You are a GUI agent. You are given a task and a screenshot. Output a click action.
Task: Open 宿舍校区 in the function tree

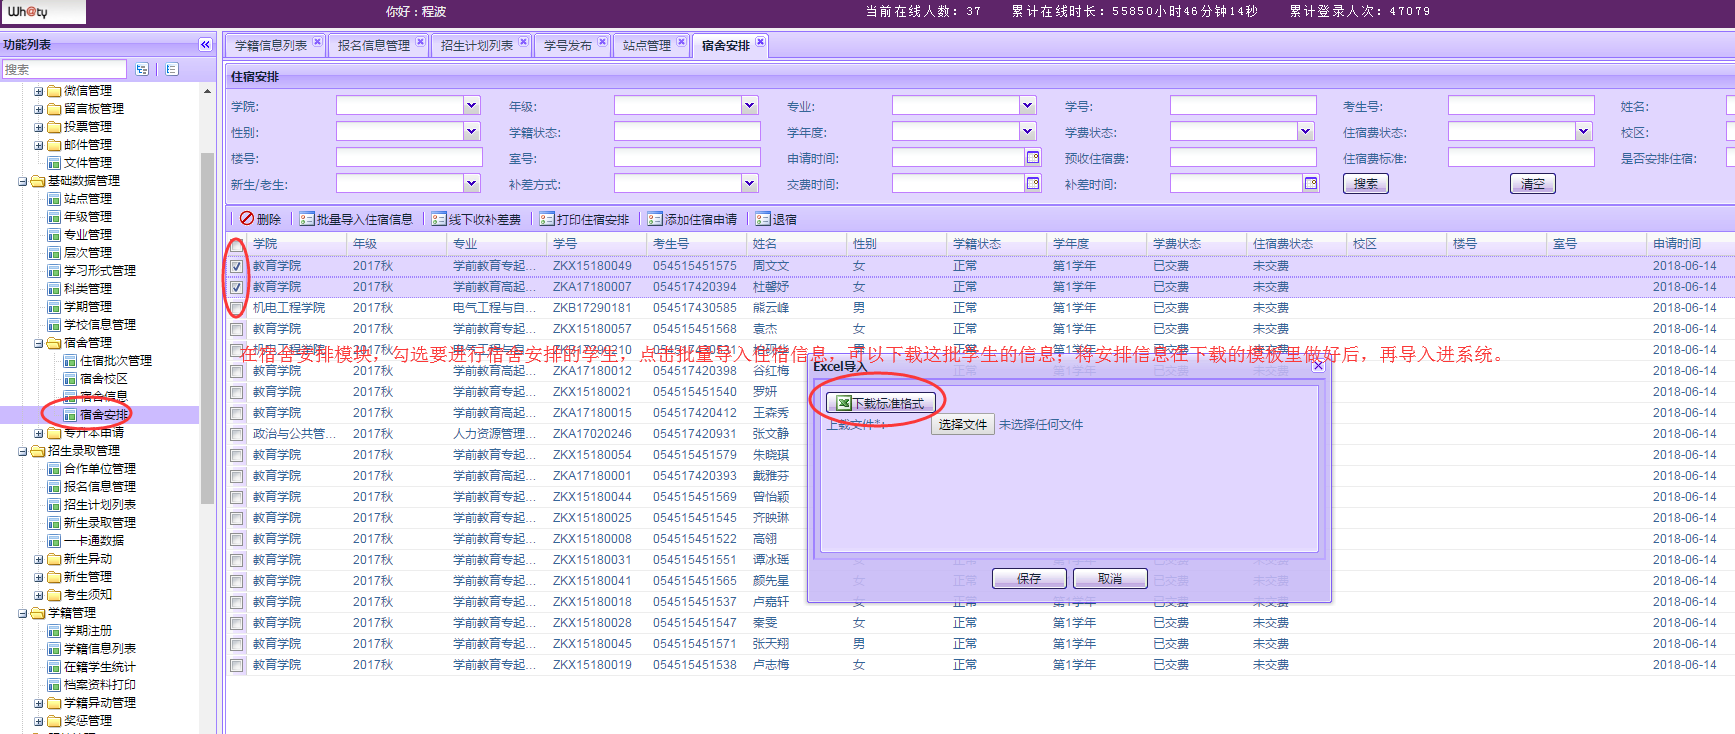104,379
